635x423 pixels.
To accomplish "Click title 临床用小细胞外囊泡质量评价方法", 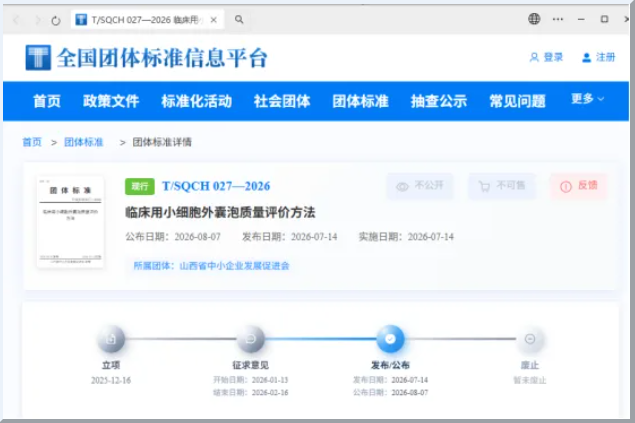I will (220, 213).
